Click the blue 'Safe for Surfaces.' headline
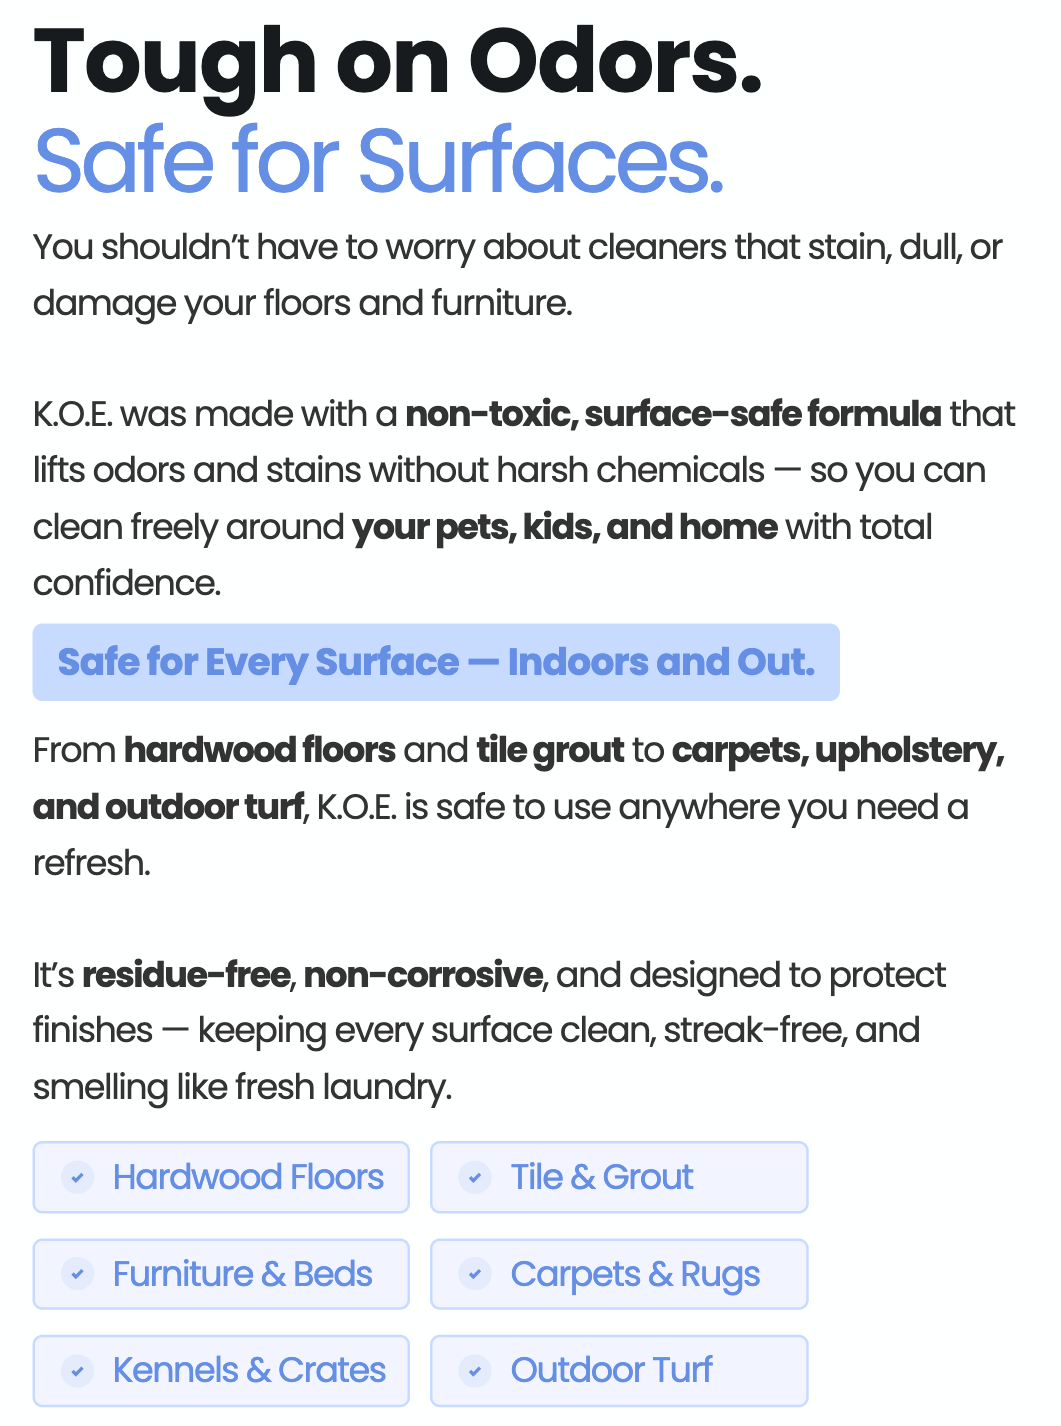This screenshot has height=1426, width=1061. pyautogui.click(x=379, y=161)
